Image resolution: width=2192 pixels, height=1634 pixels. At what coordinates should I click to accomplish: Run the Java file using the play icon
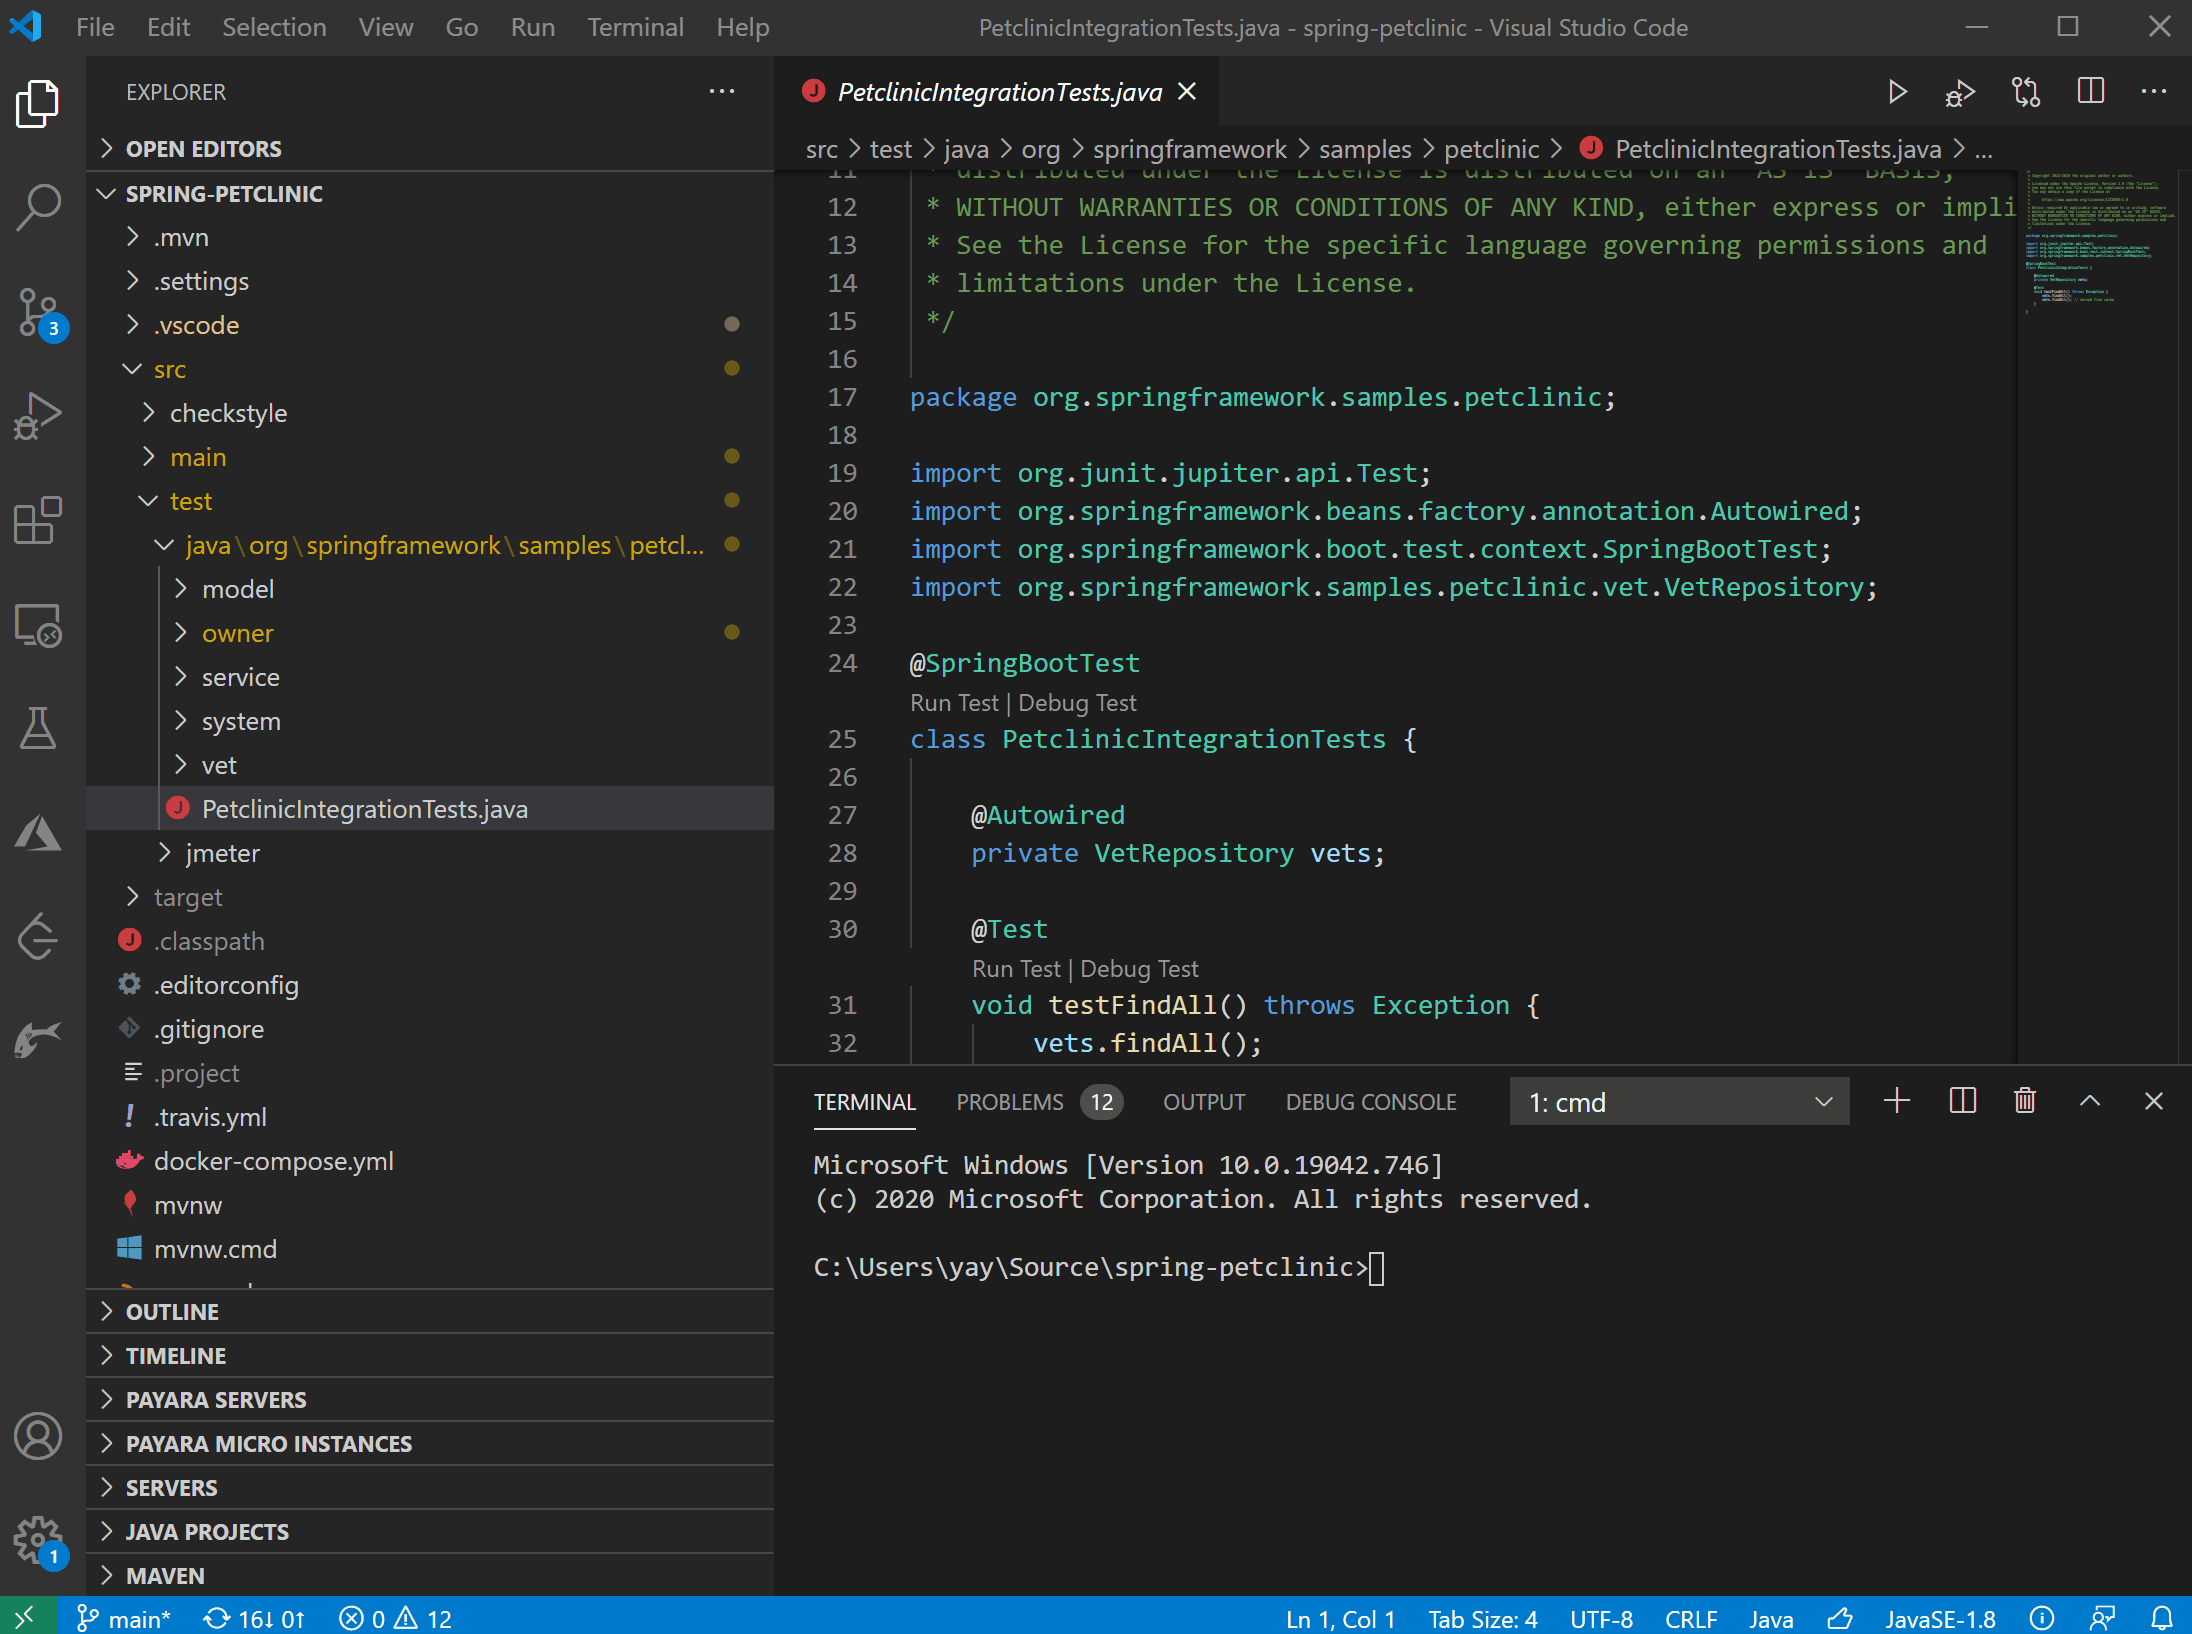click(x=1896, y=91)
